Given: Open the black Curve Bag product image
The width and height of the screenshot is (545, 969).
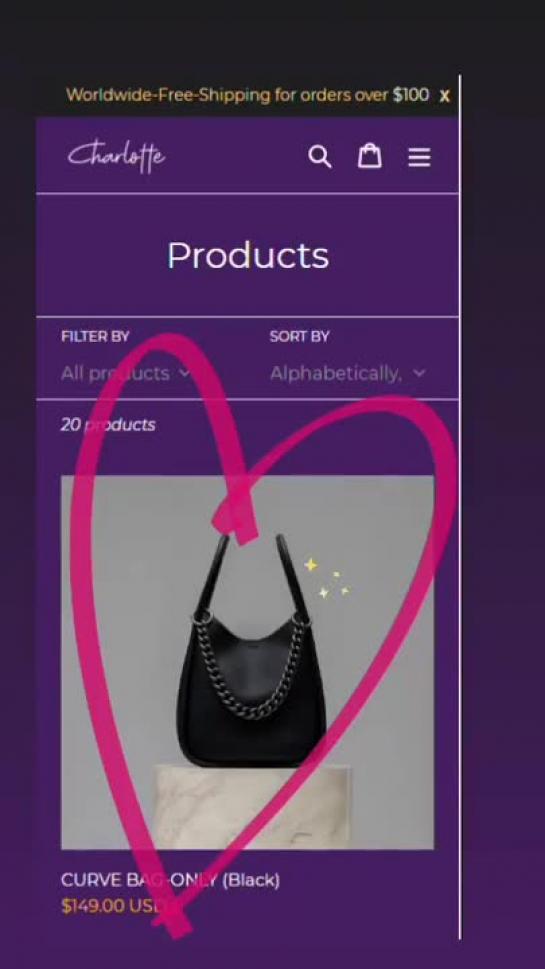Looking at the screenshot, I should pyautogui.click(x=247, y=662).
